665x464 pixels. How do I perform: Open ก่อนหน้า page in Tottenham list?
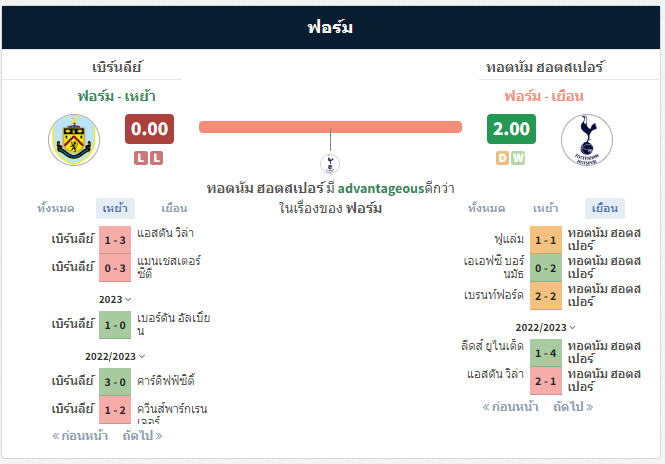point(510,407)
